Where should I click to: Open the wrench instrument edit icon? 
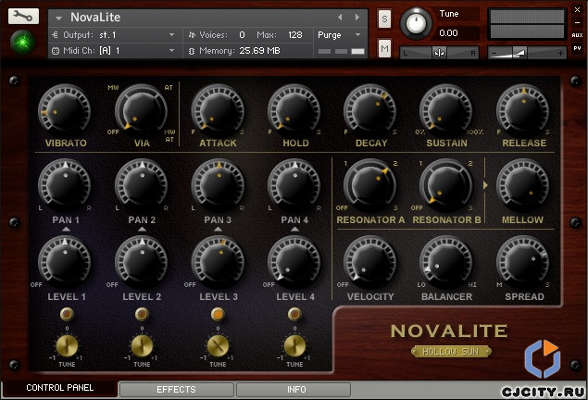[x=23, y=16]
